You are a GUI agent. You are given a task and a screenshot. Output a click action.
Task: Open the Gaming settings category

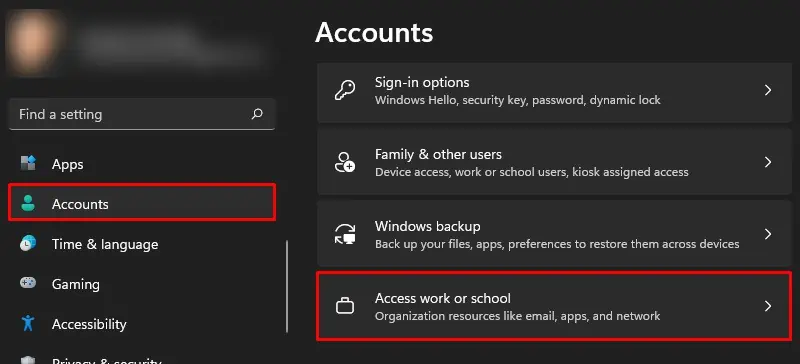[x=142, y=284]
